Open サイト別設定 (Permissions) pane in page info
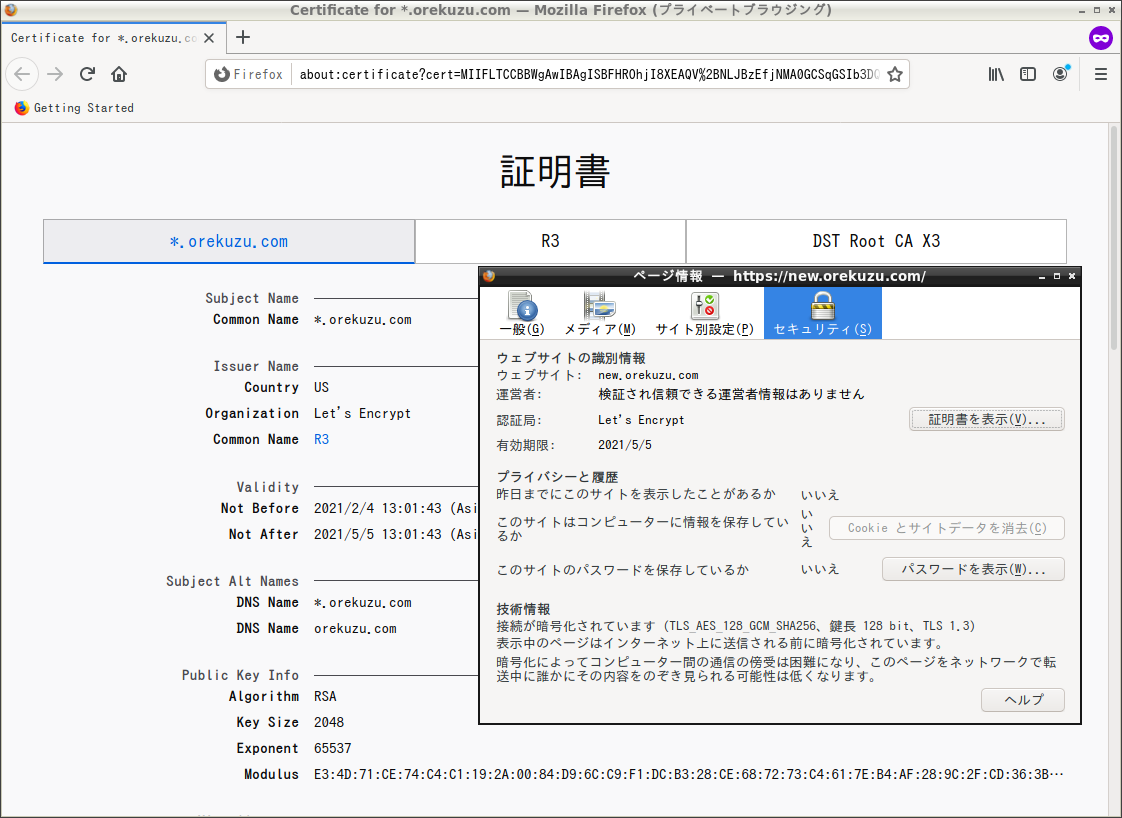 (705, 313)
